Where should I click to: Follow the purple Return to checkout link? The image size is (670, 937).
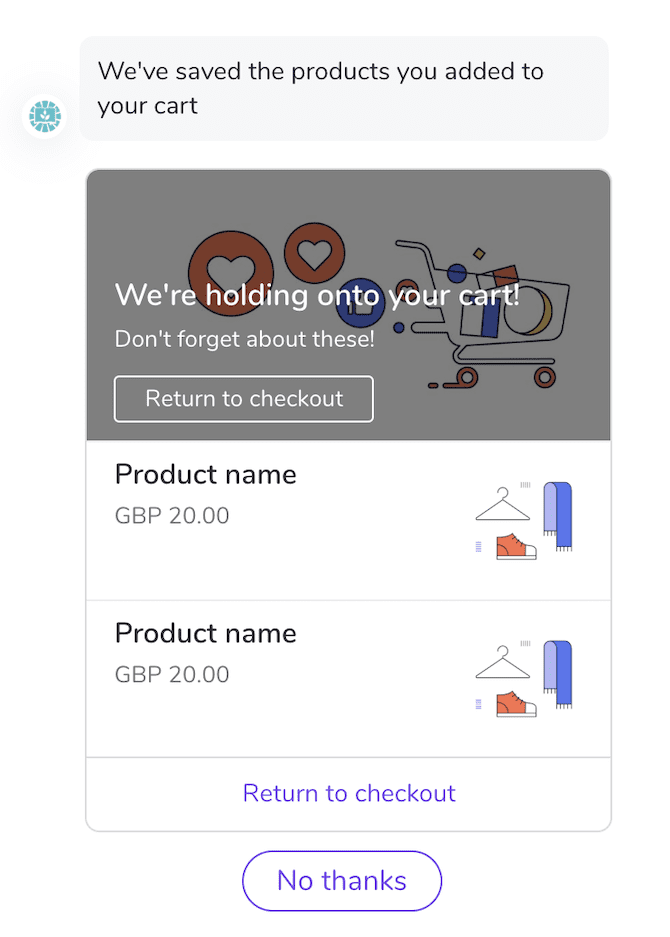pyautogui.click(x=349, y=793)
